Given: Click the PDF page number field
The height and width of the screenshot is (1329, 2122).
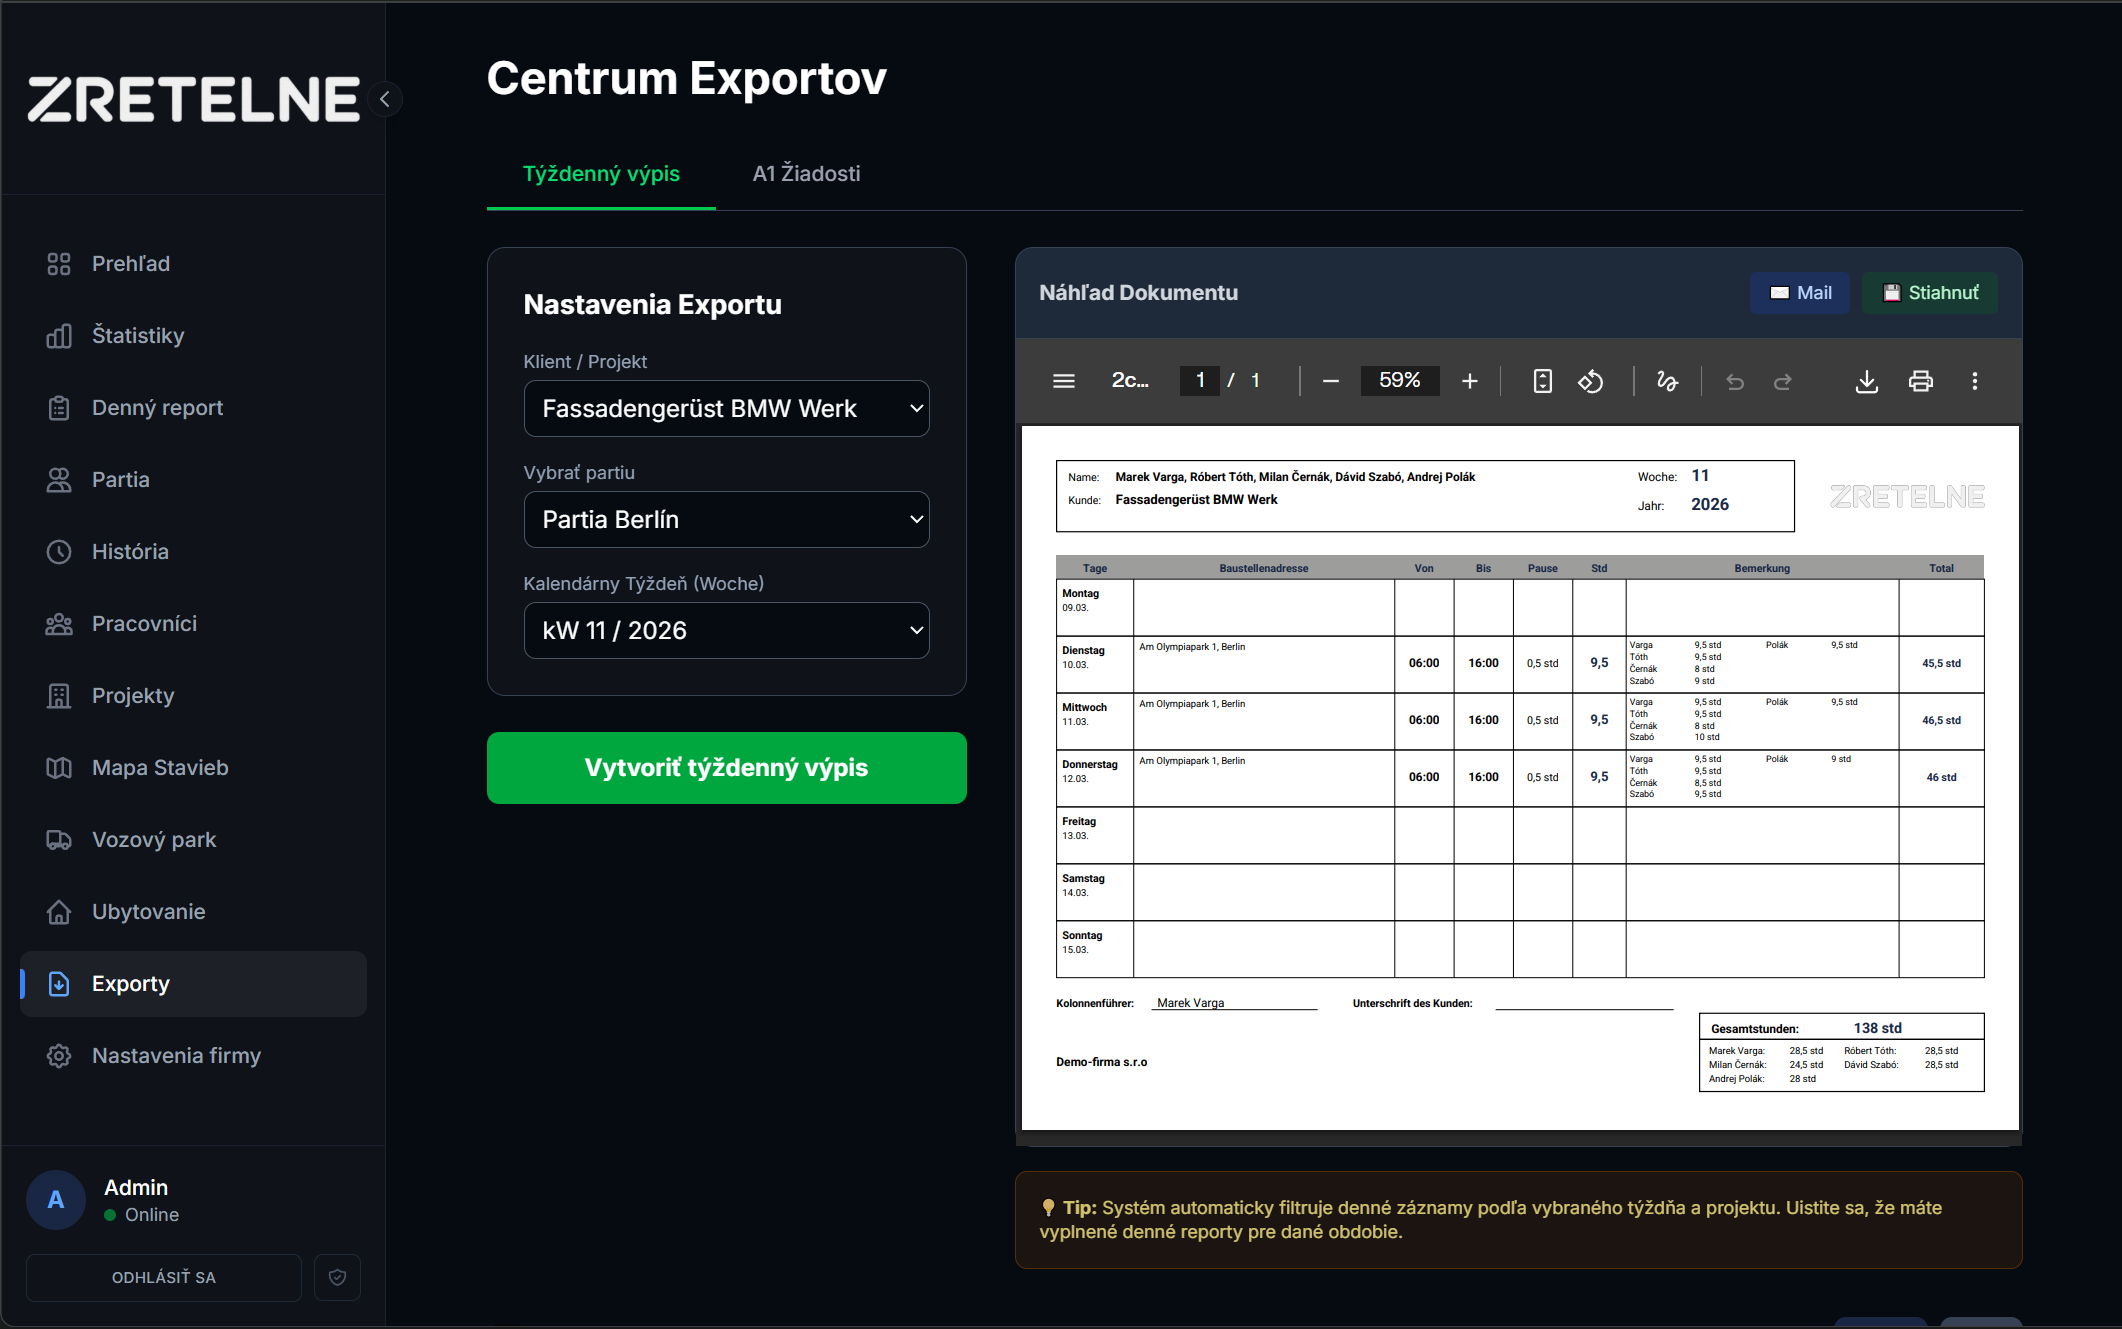Looking at the screenshot, I should (x=1200, y=381).
